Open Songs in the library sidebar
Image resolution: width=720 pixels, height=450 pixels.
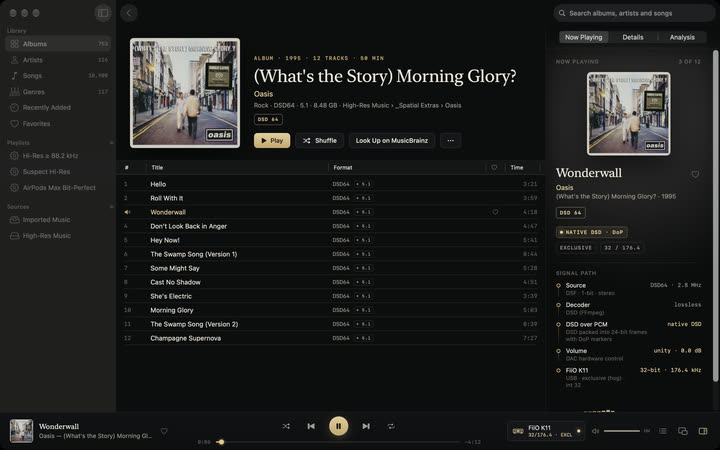click(58, 76)
